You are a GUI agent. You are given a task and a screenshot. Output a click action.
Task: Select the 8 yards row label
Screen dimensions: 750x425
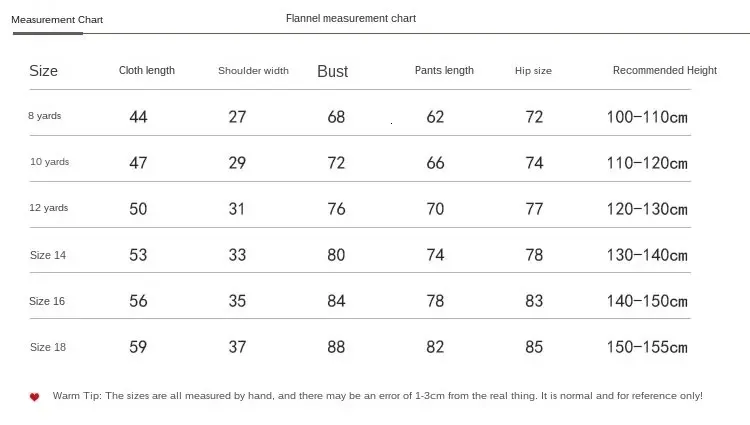point(44,116)
